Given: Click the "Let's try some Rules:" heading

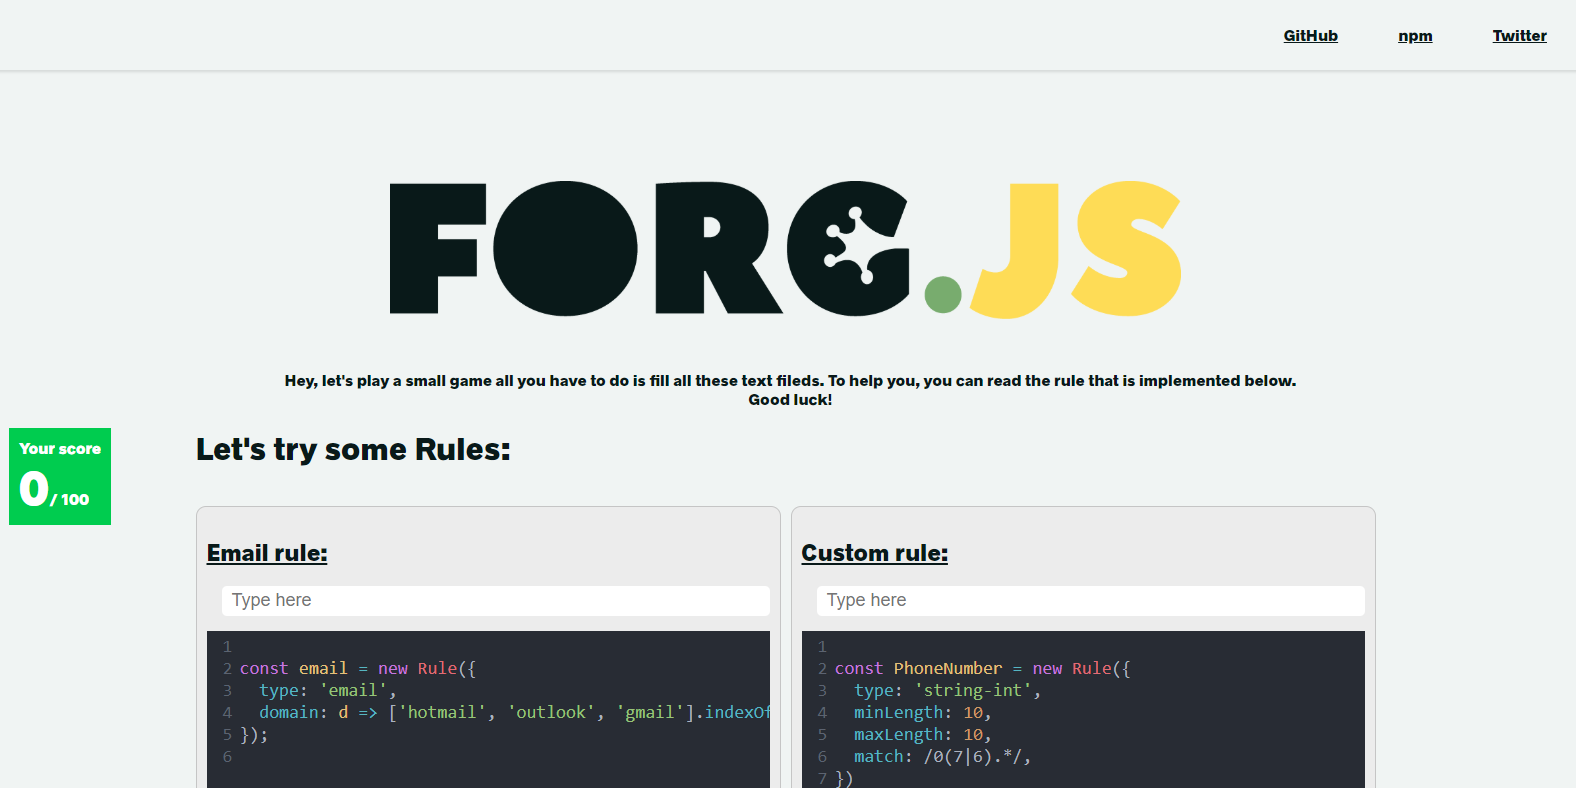Looking at the screenshot, I should pos(353,450).
